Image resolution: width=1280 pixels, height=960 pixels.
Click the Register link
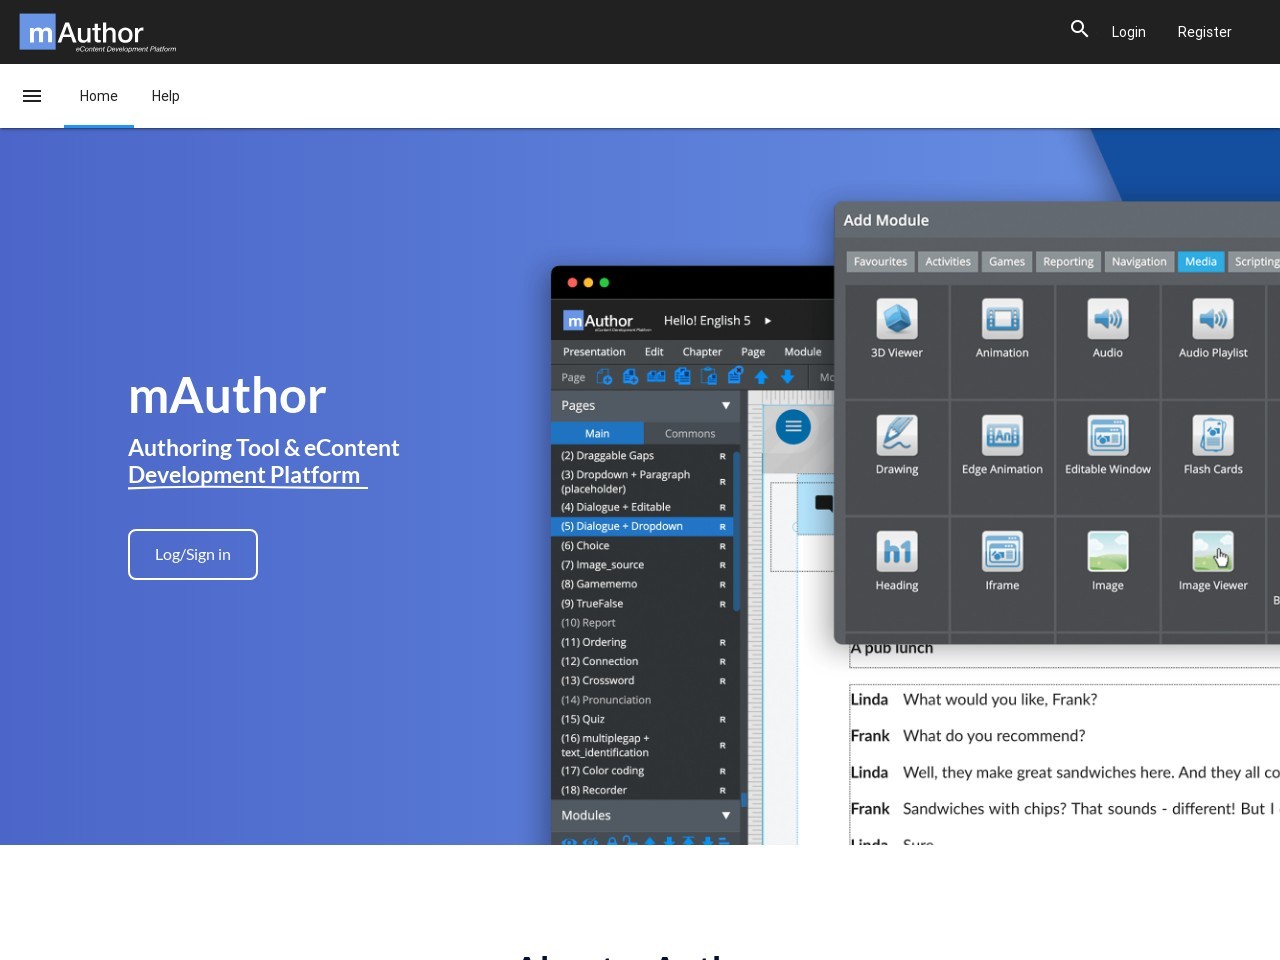click(x=1204, y=32)
